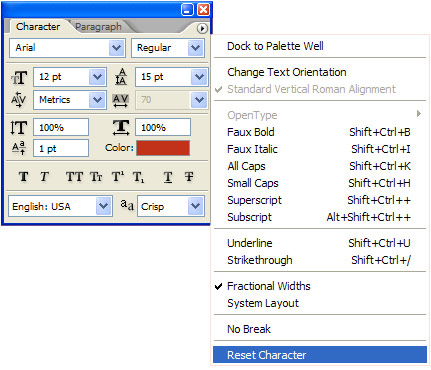Viewport: 431px width, 370px height.
Task: Select Subscript menu entry
Action: pos(320,217)
